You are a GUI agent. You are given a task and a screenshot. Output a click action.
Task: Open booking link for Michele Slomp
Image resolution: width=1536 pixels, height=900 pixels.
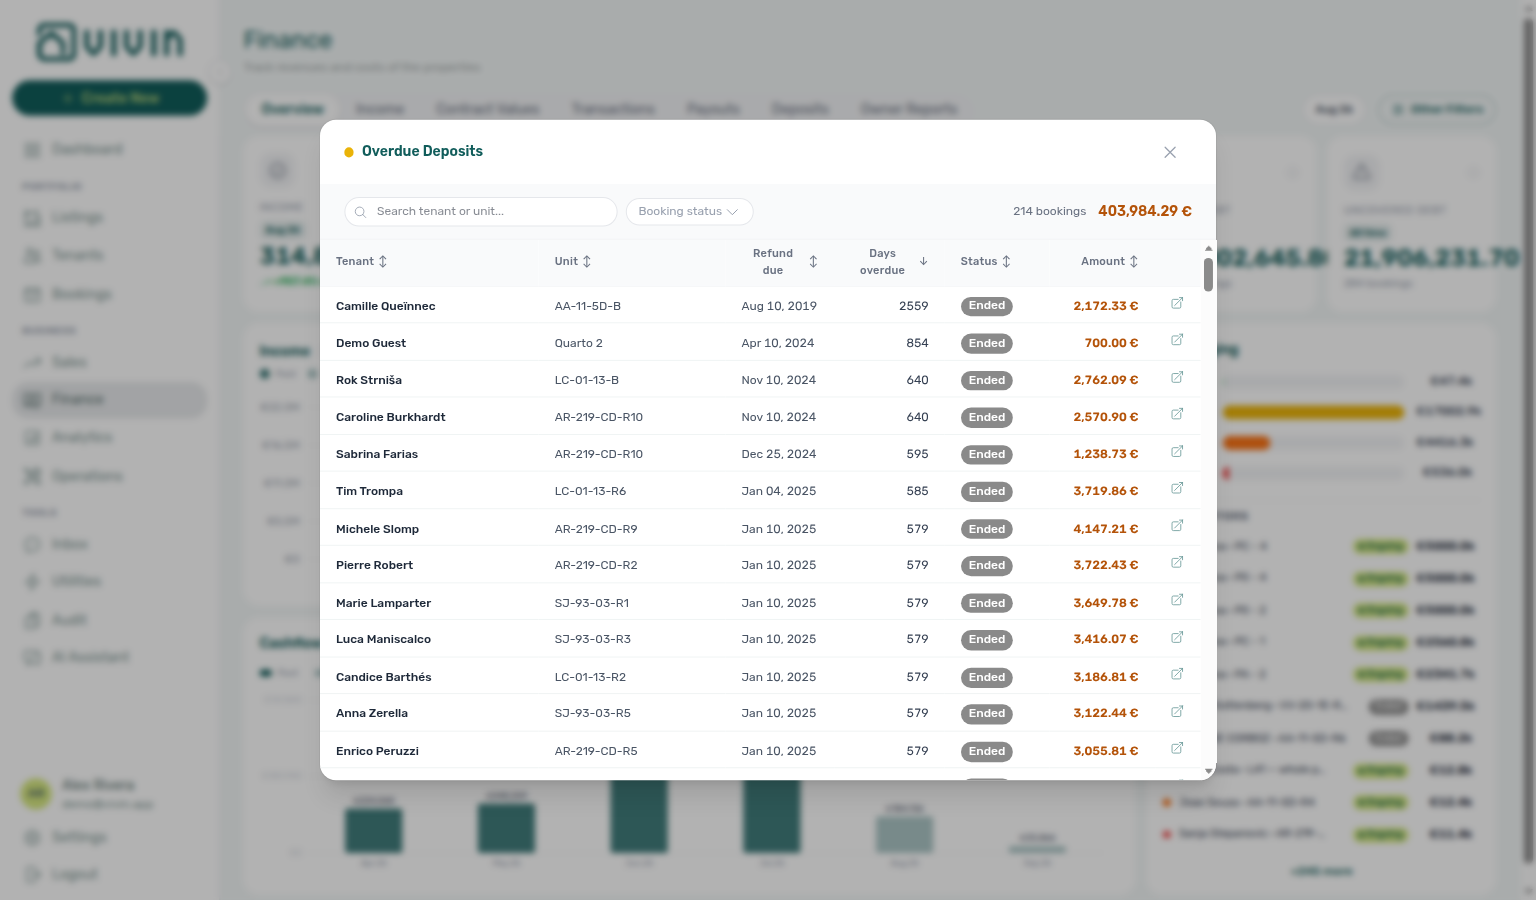1177,526
